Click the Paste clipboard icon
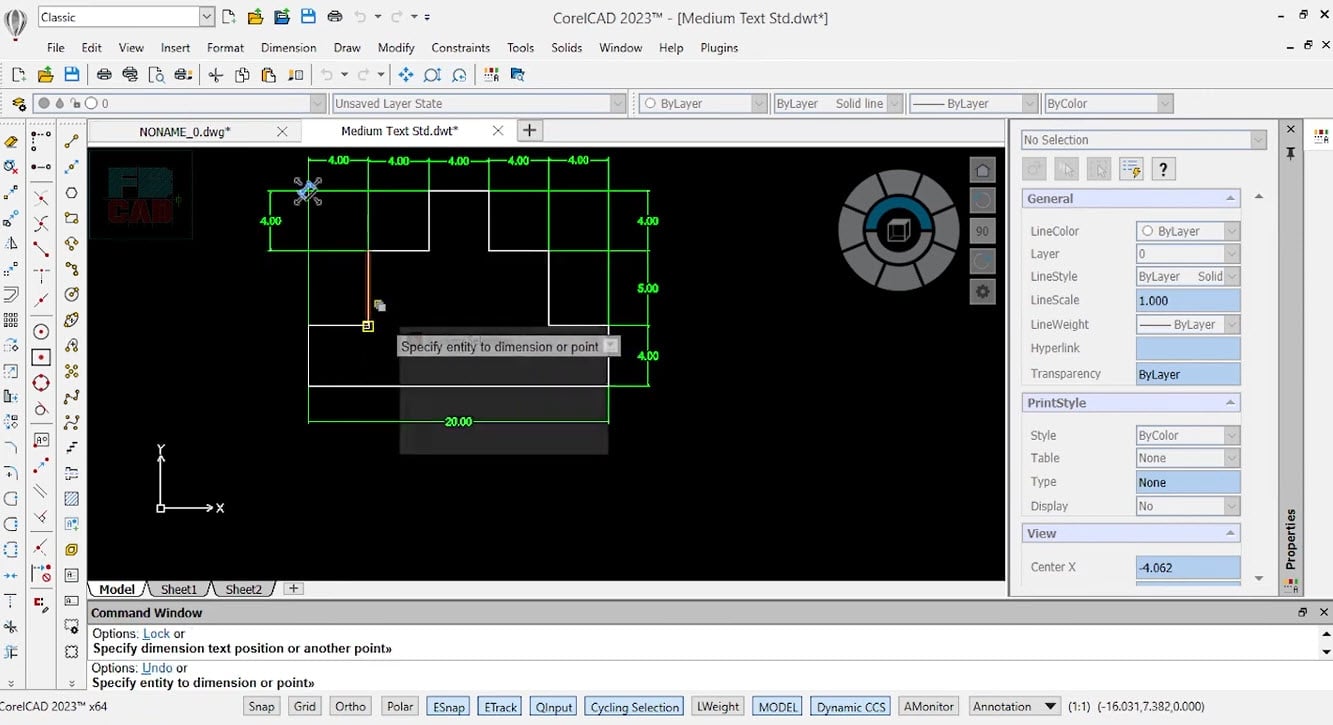Viewport: 1333px width, 725px height. coord(268,75)
